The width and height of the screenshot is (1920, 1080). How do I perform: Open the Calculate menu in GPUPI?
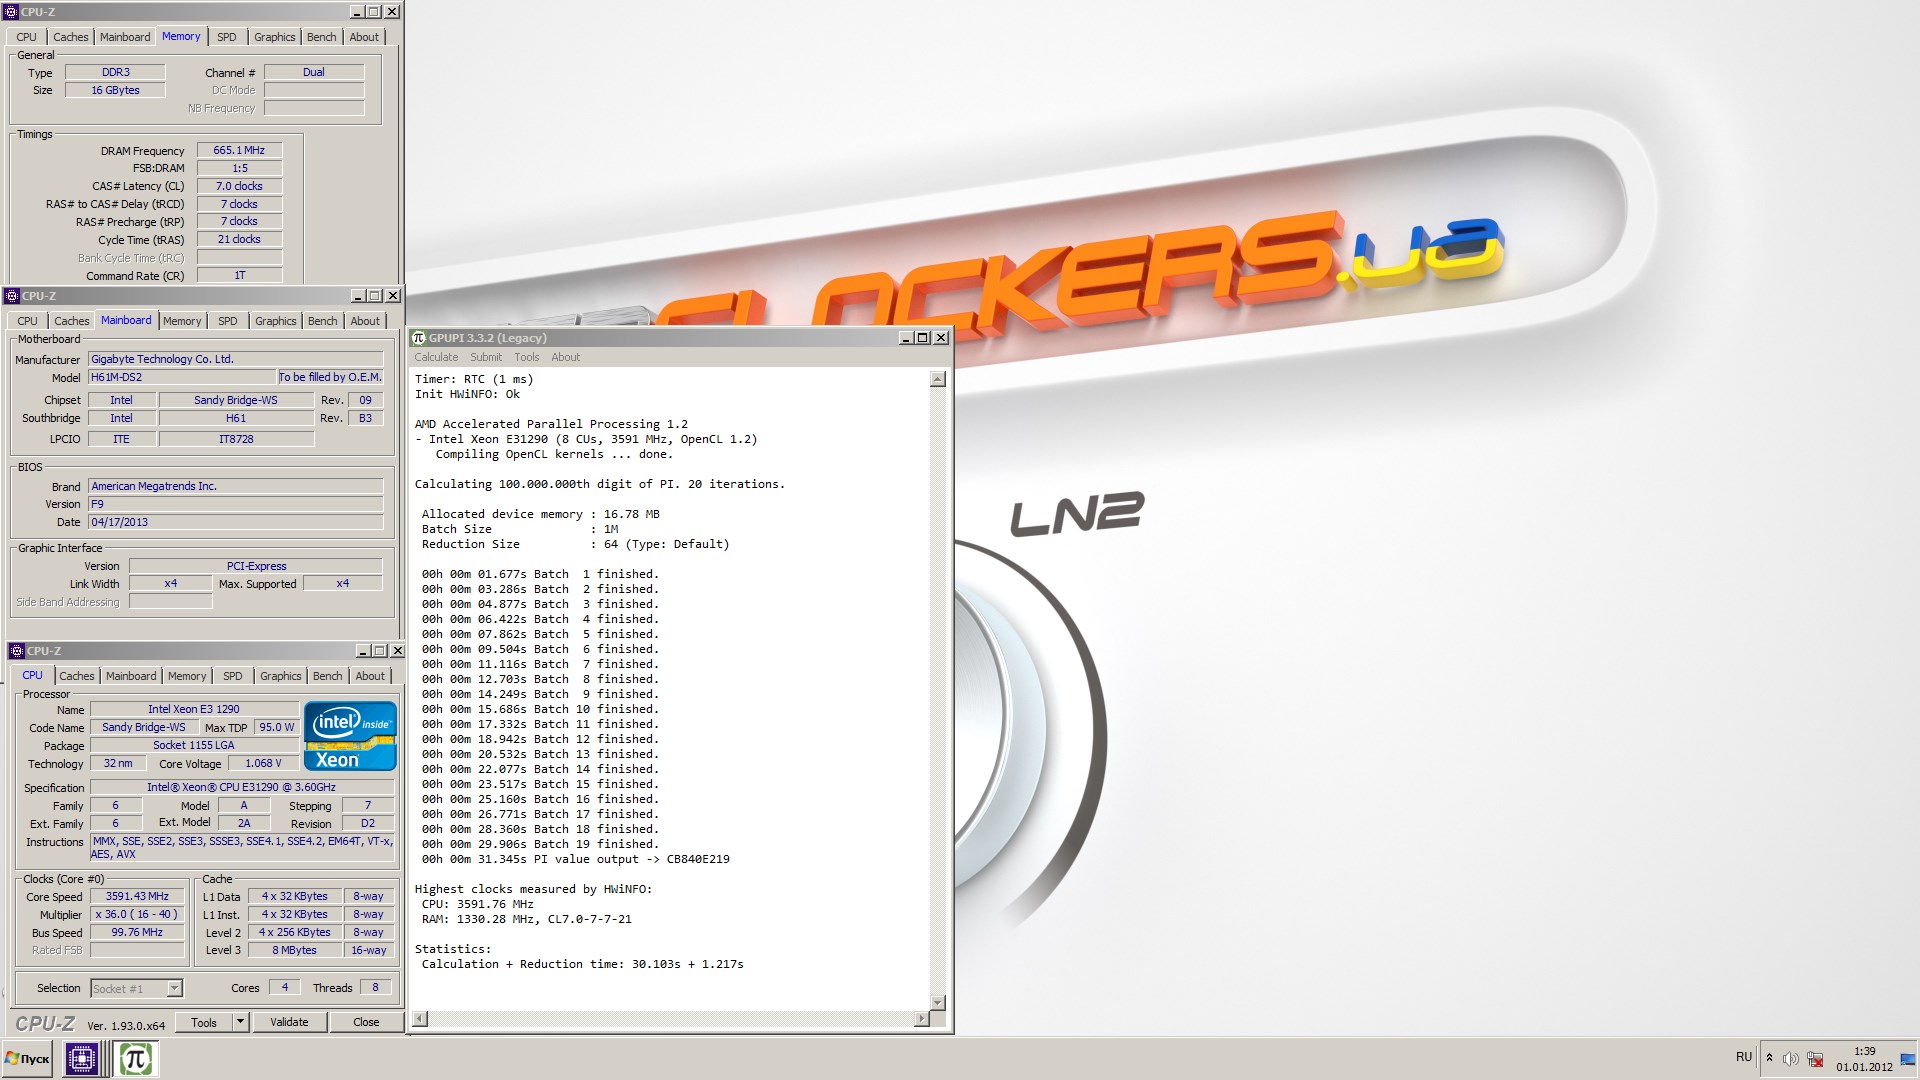pos(436,357)
